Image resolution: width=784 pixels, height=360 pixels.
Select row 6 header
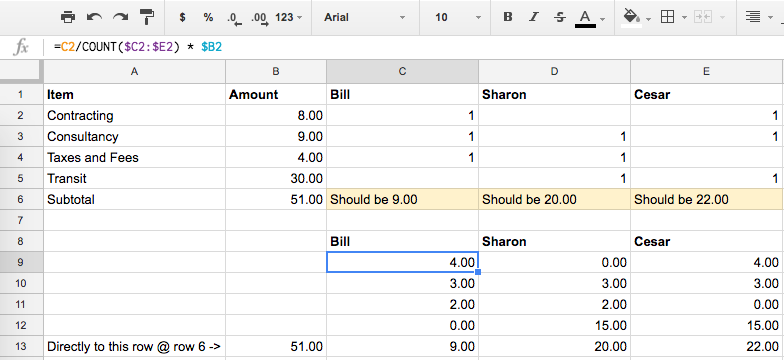point(20,200)
